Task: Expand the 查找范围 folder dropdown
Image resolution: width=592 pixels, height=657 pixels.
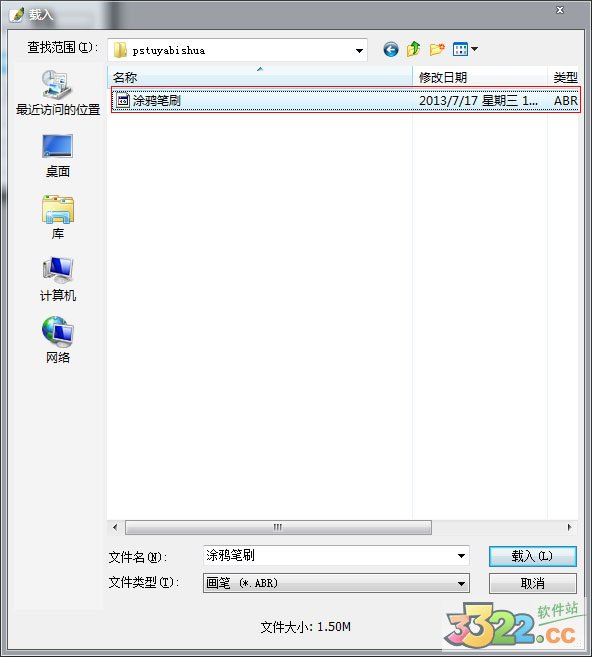Action: click(x=359, y=51)
